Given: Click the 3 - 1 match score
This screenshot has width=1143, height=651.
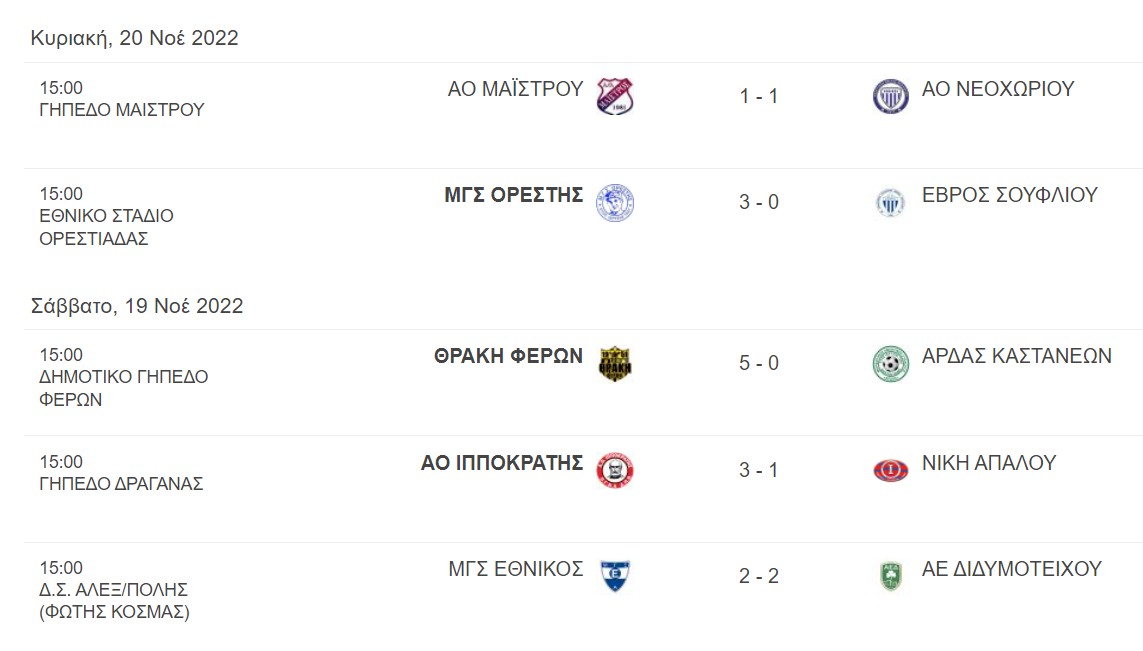Looking at the screenshot, I should [759, 470].
